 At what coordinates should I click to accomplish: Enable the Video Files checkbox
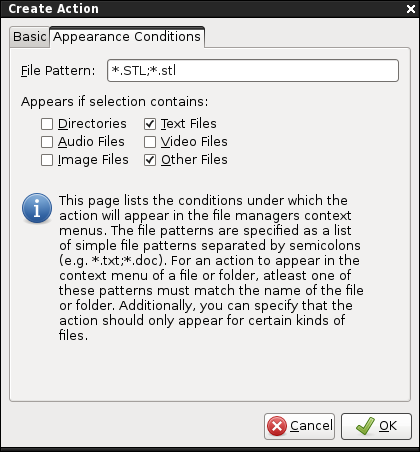pyautogui.click(x=150, y=142)
